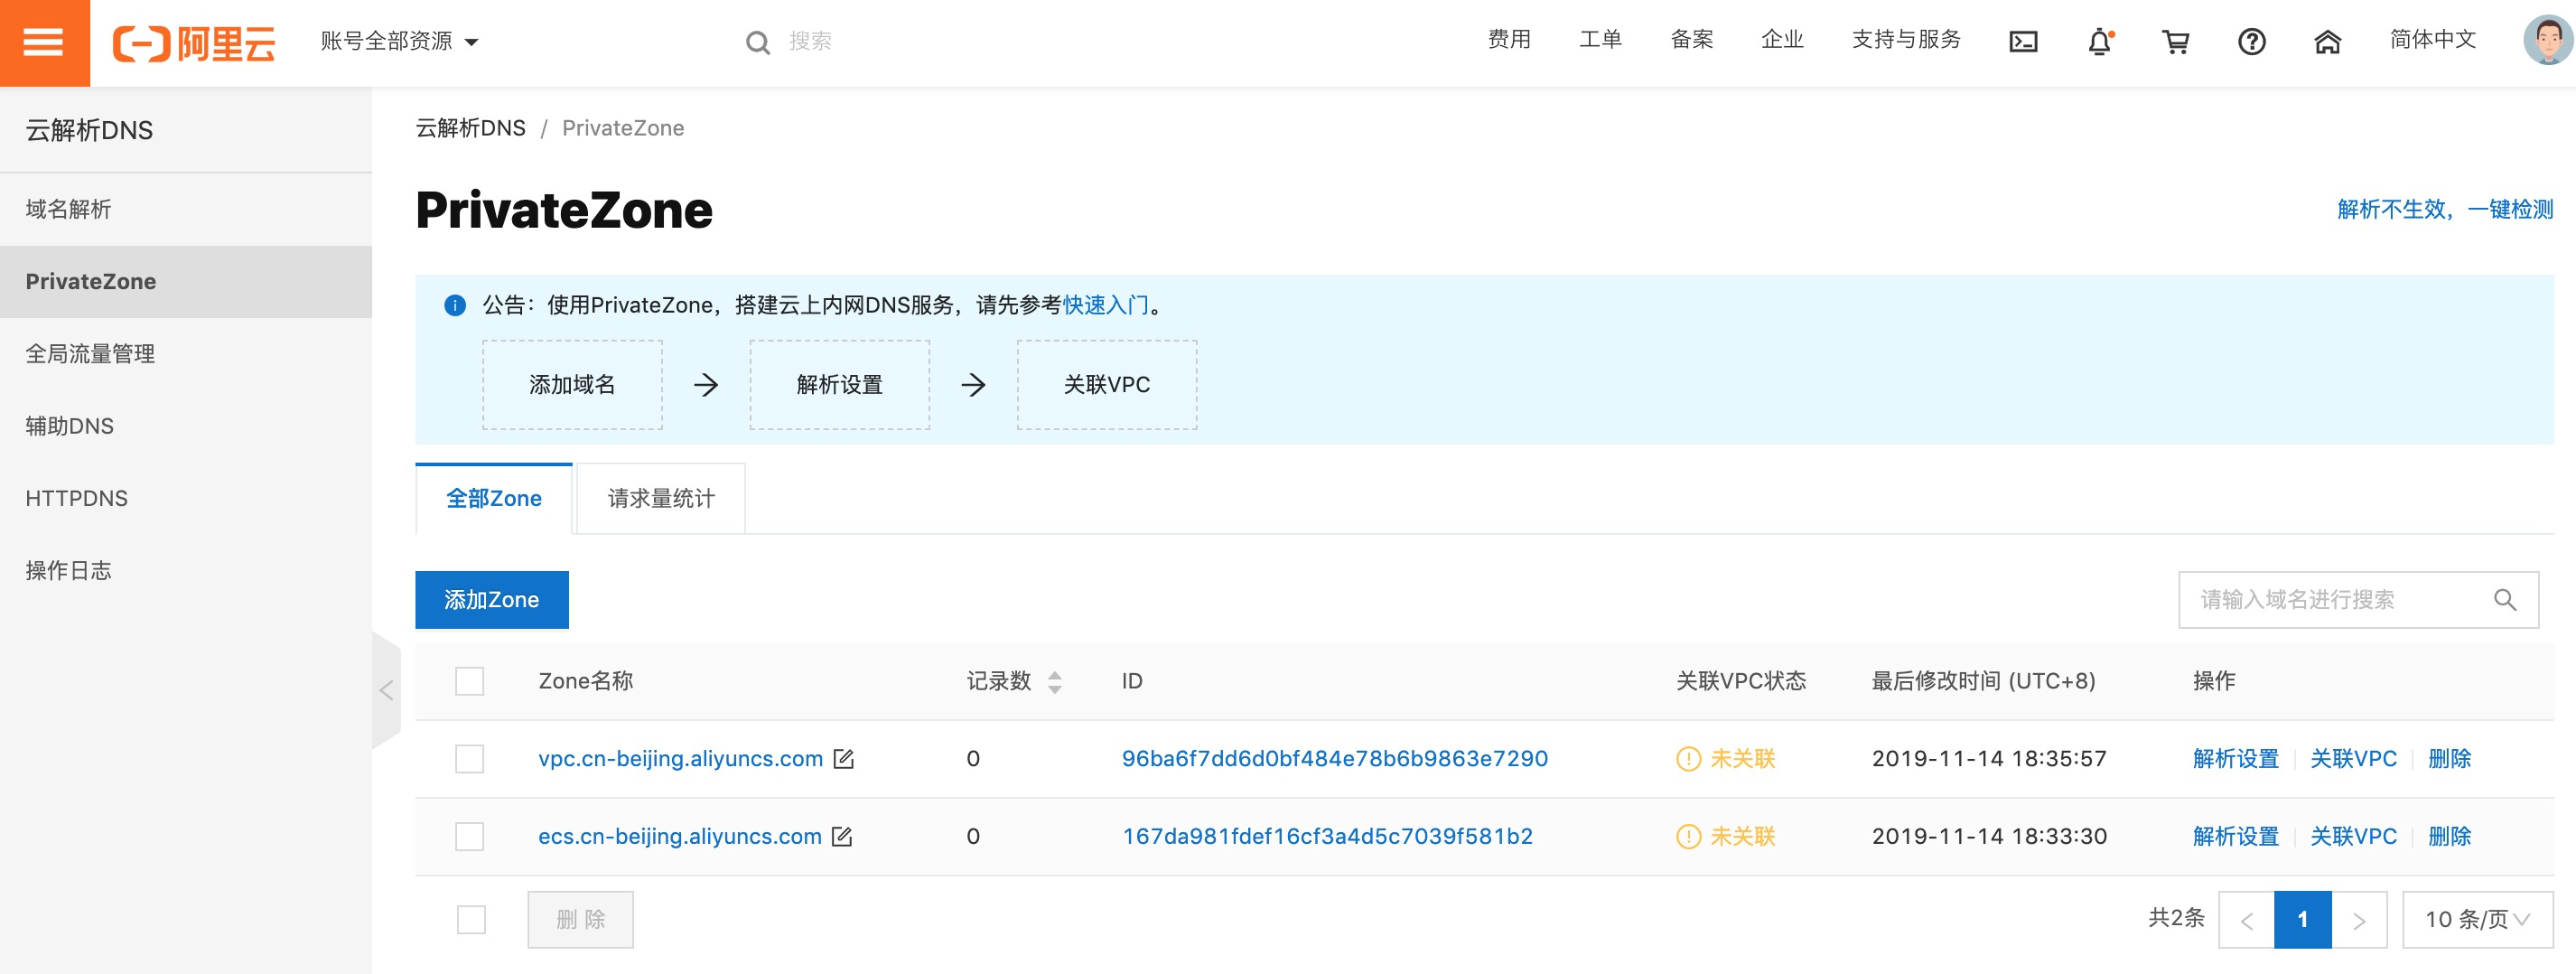Go to next page arrow
2576x974 pixels.
2359,920
